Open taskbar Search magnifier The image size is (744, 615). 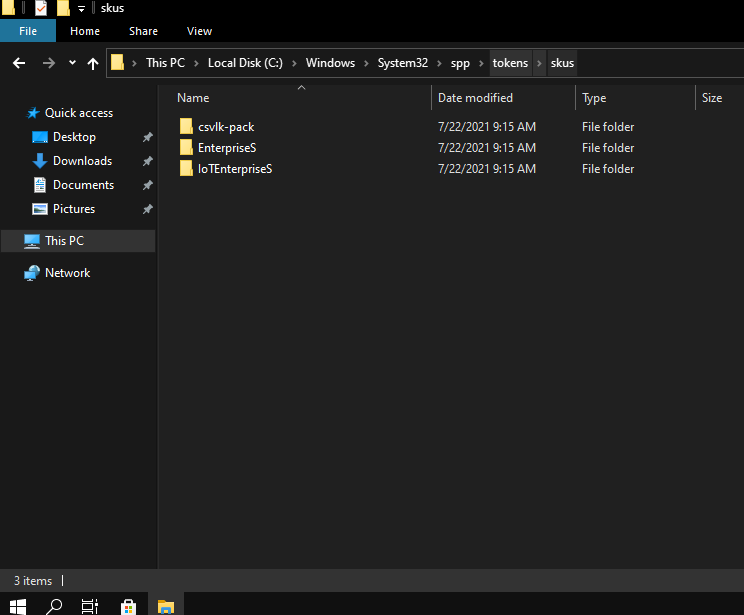click(x=54, y=606)
